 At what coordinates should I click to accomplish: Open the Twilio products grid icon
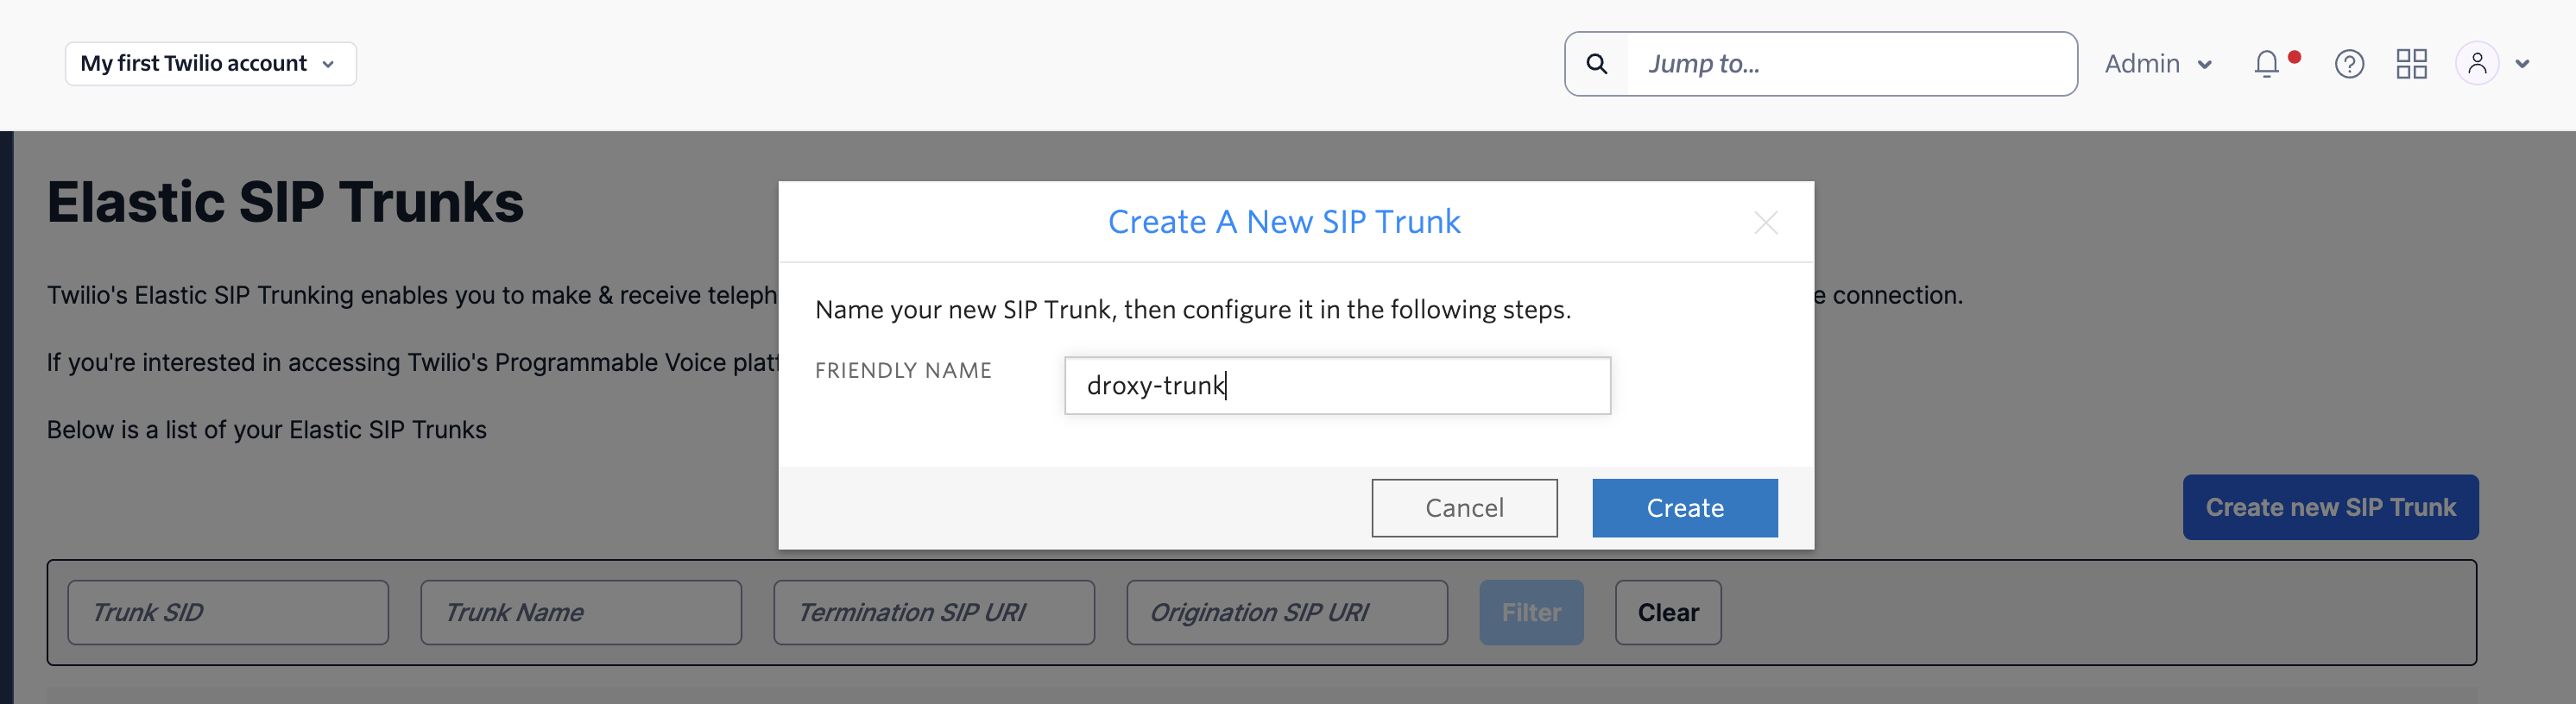pos(2412,63)
